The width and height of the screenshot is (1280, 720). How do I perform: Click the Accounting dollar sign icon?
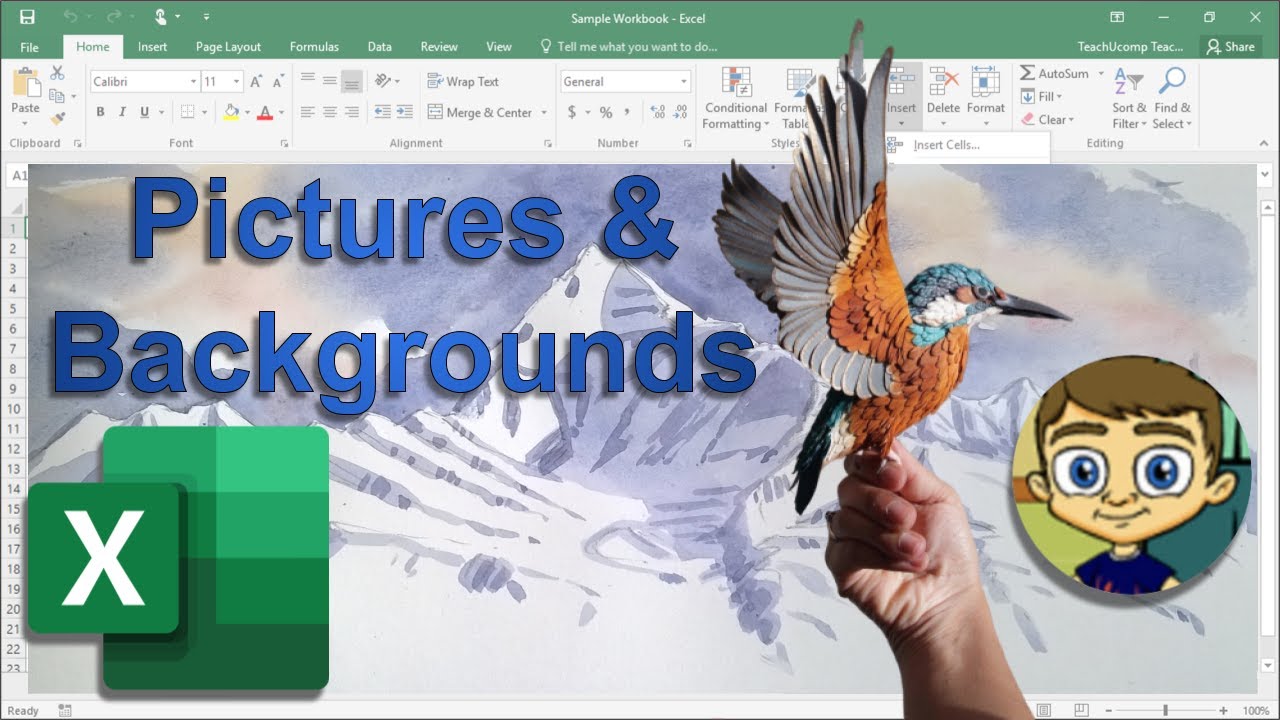click(572, 112)
